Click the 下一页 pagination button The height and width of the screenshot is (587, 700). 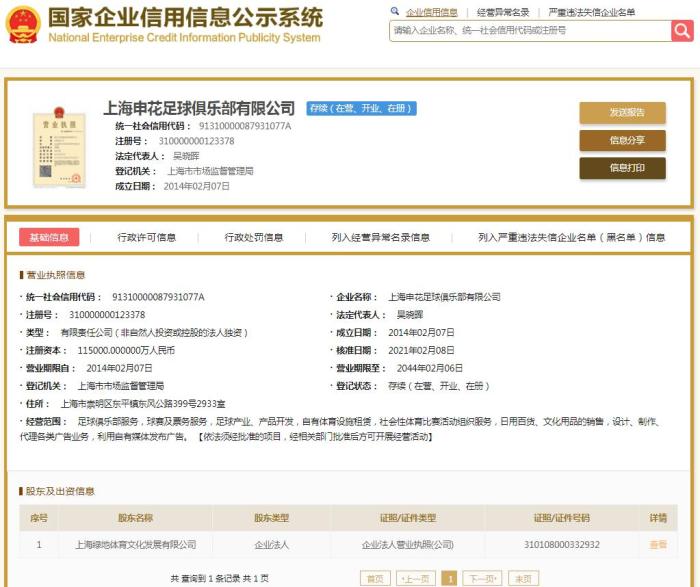point(482,579)
